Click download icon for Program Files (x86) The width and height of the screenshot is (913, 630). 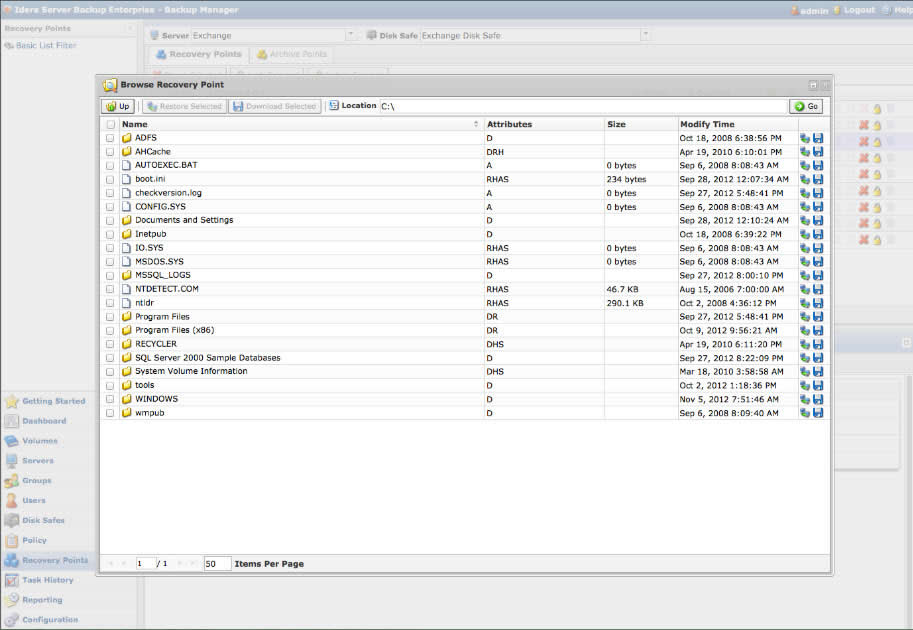(818, 331)
